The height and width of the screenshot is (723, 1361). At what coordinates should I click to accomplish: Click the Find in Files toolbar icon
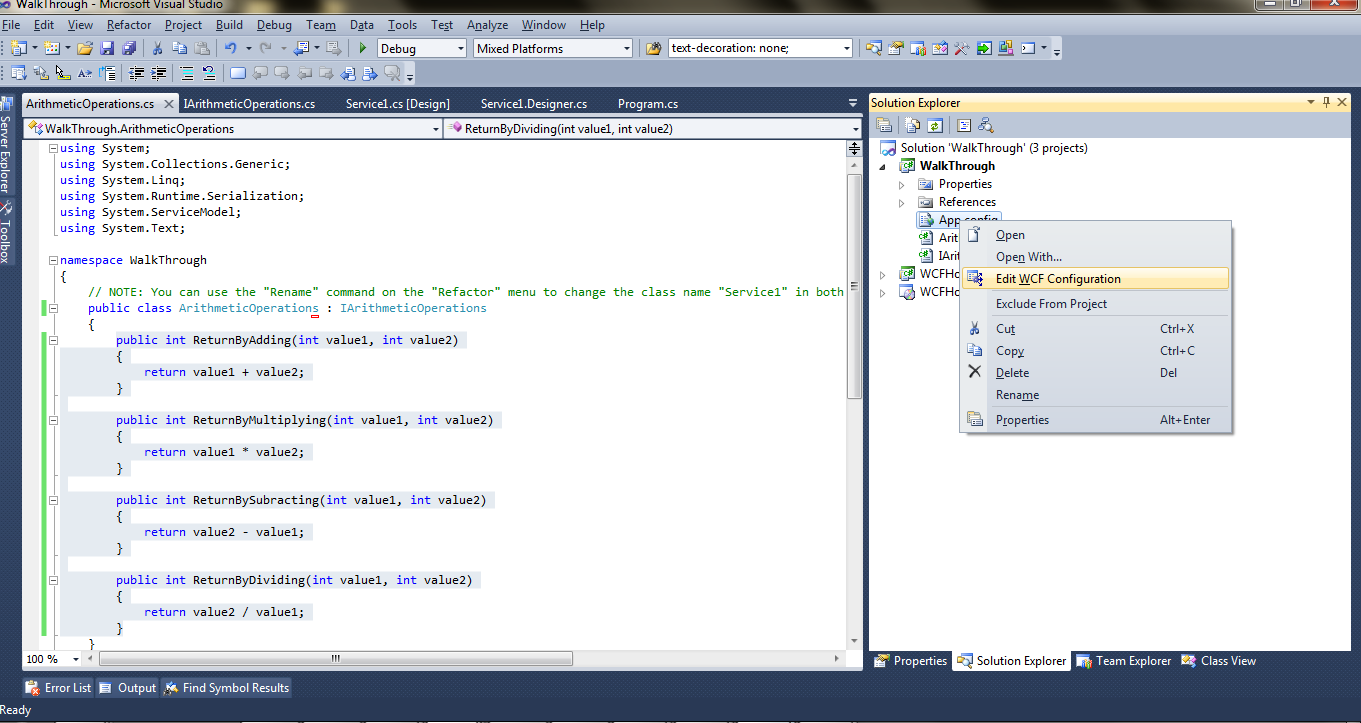tap(654, 48)
